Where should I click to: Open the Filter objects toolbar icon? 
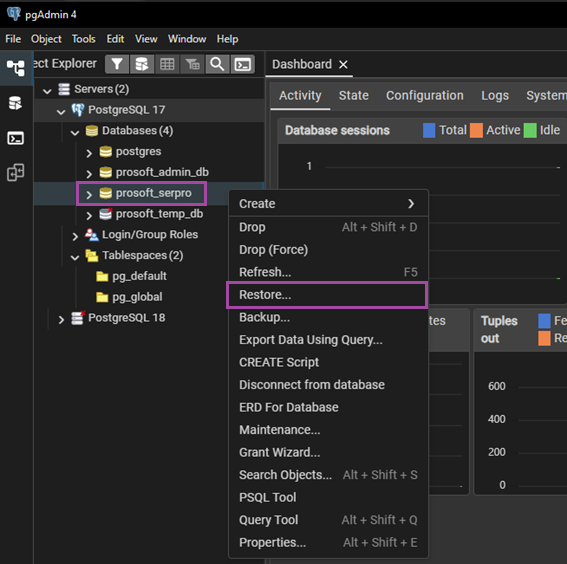click(x=117, y=64)
